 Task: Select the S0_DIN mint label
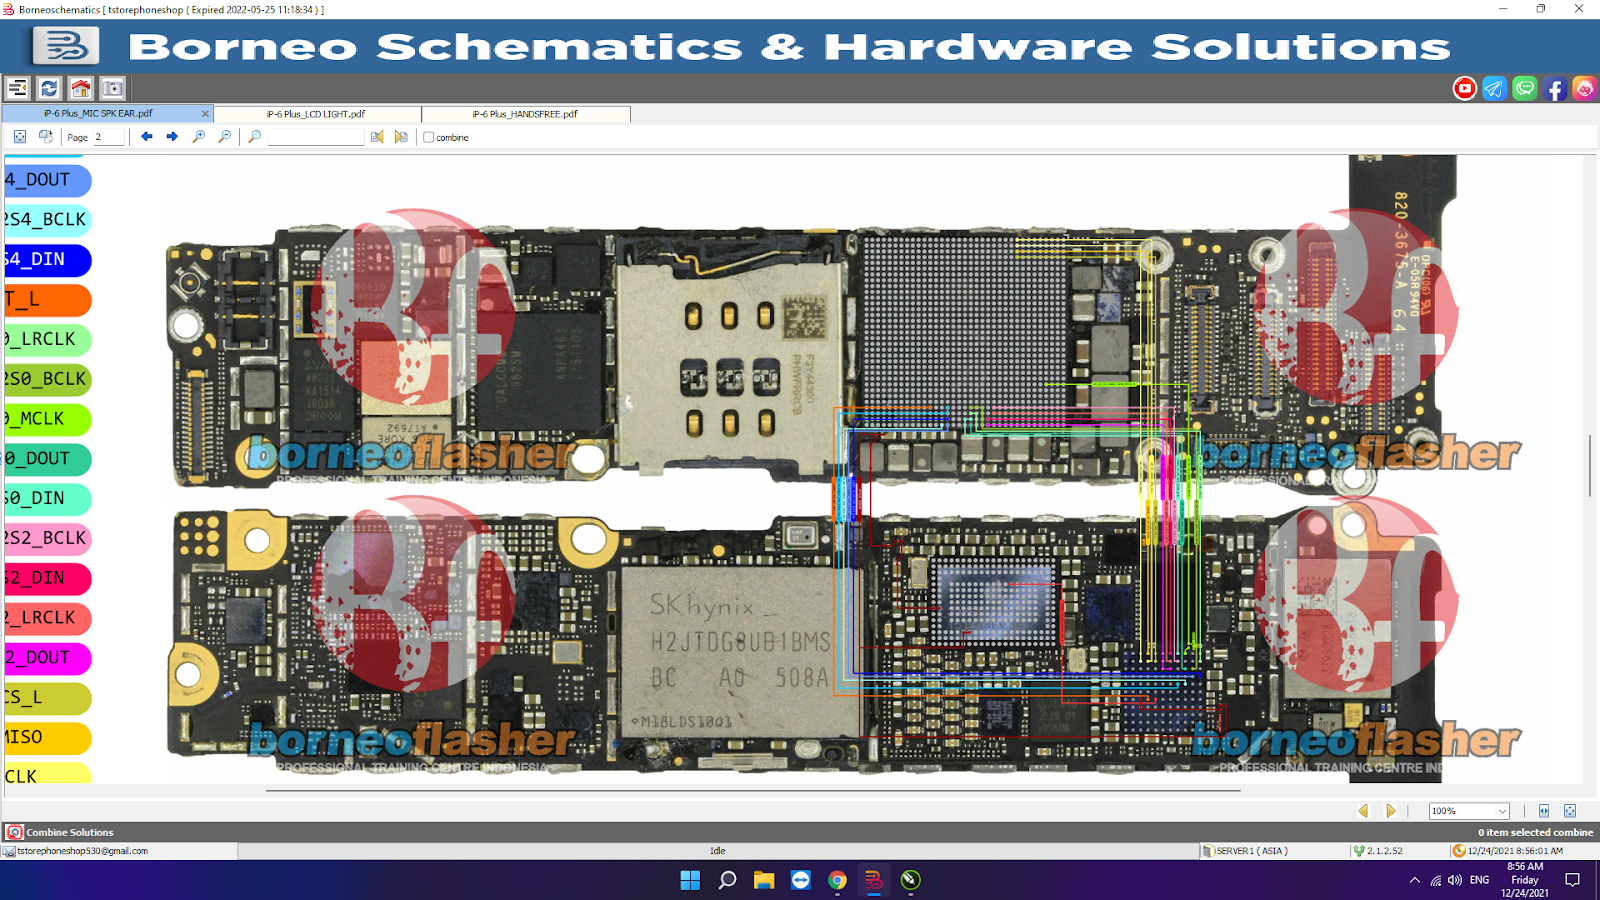(x=48, y=498)
